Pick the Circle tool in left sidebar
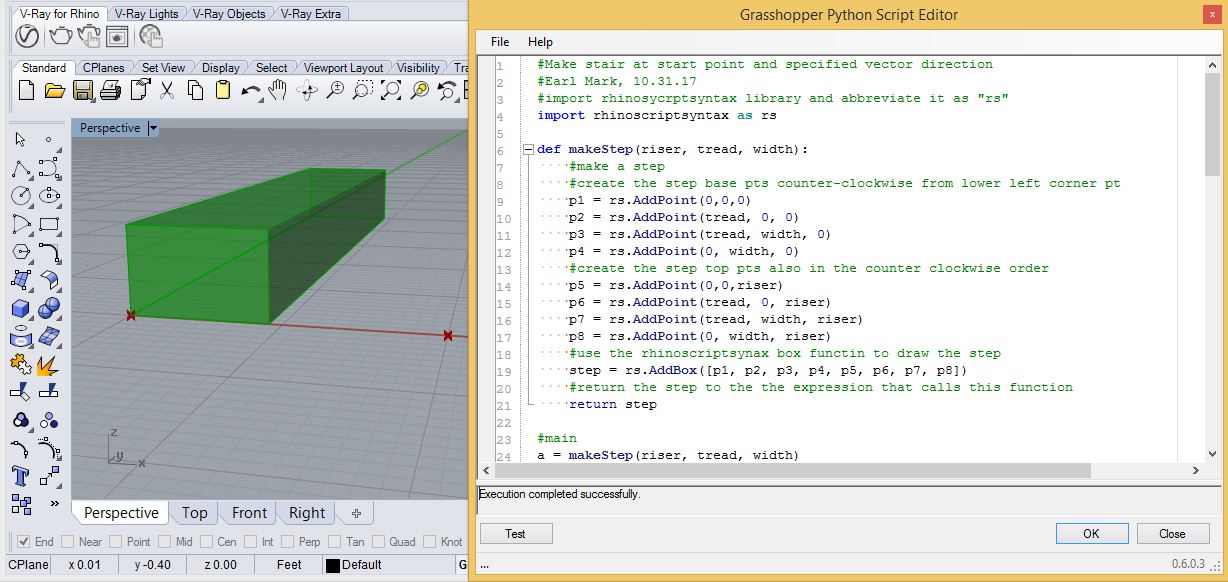Screen dimensions: 1228x582 point(21,196)
